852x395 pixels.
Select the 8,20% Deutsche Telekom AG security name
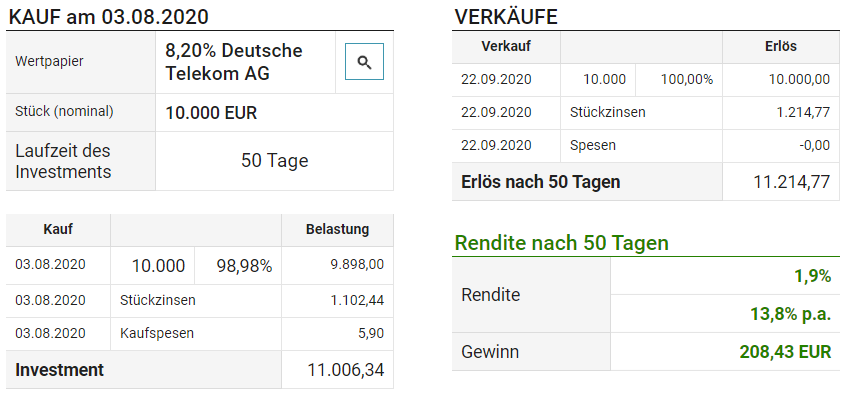pos(234,62)
